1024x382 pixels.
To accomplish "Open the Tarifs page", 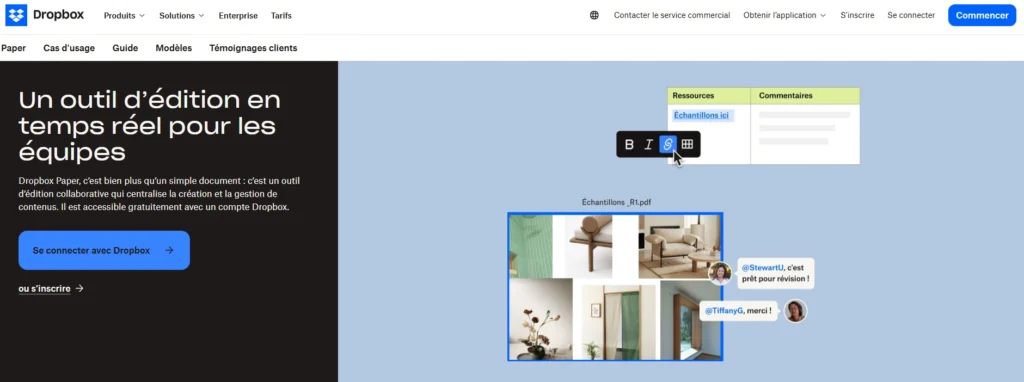I will [x=281, y=16].
